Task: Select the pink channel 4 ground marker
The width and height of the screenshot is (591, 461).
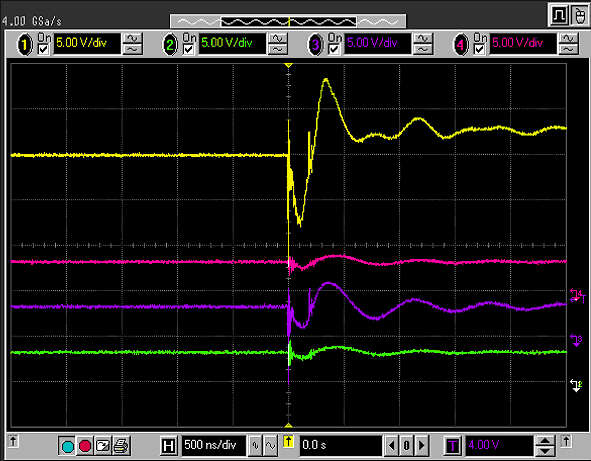Action: point(576,295)
